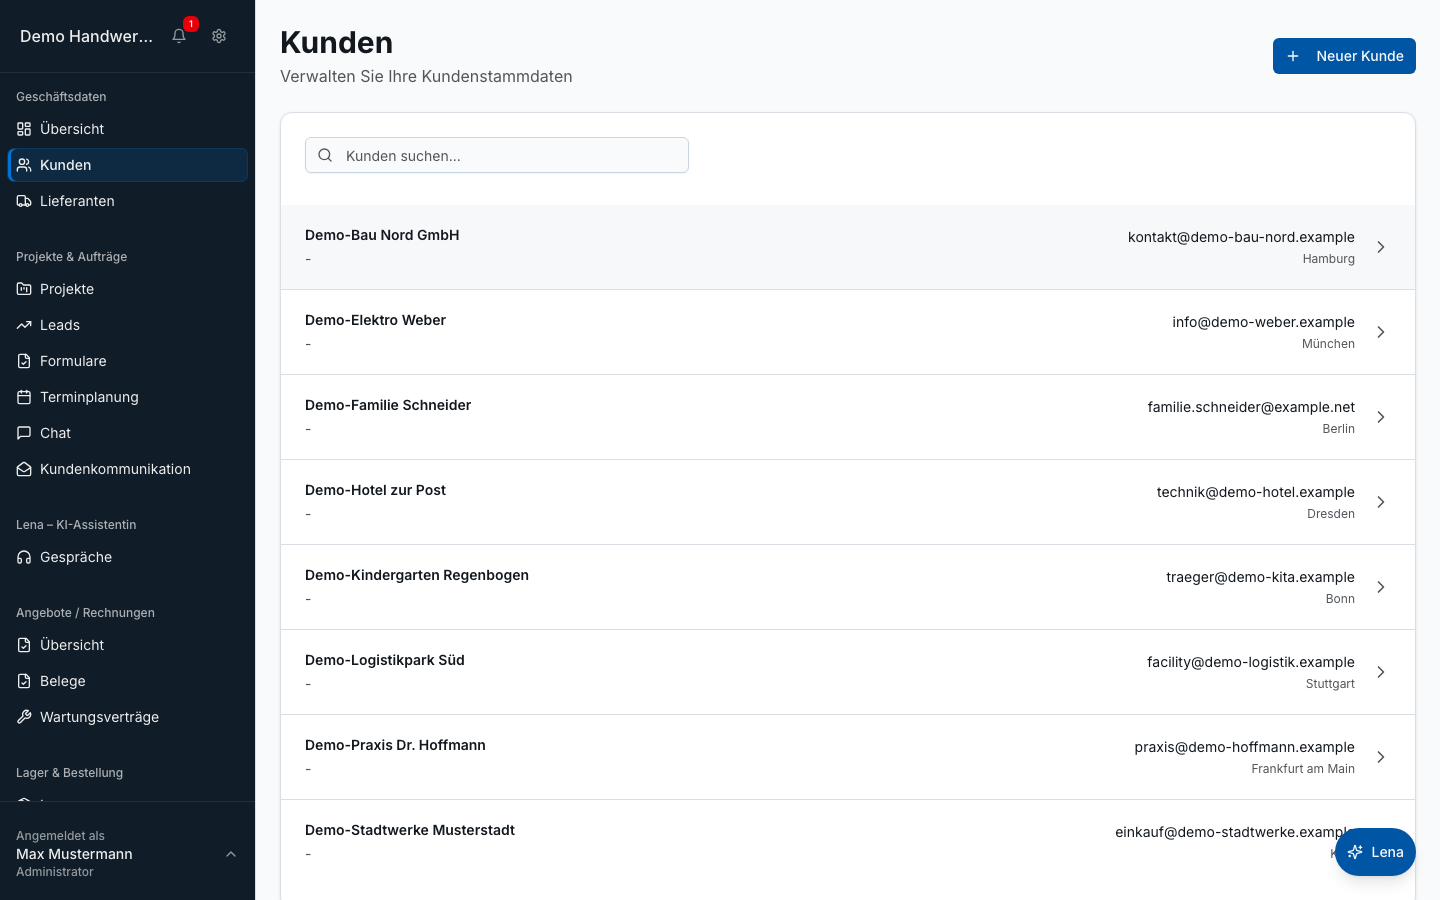Open Demo-Praxis Dr. Hoffmann row chevron
Image resolution: width=1440 pixels, height=900 pixels.
1380,757
